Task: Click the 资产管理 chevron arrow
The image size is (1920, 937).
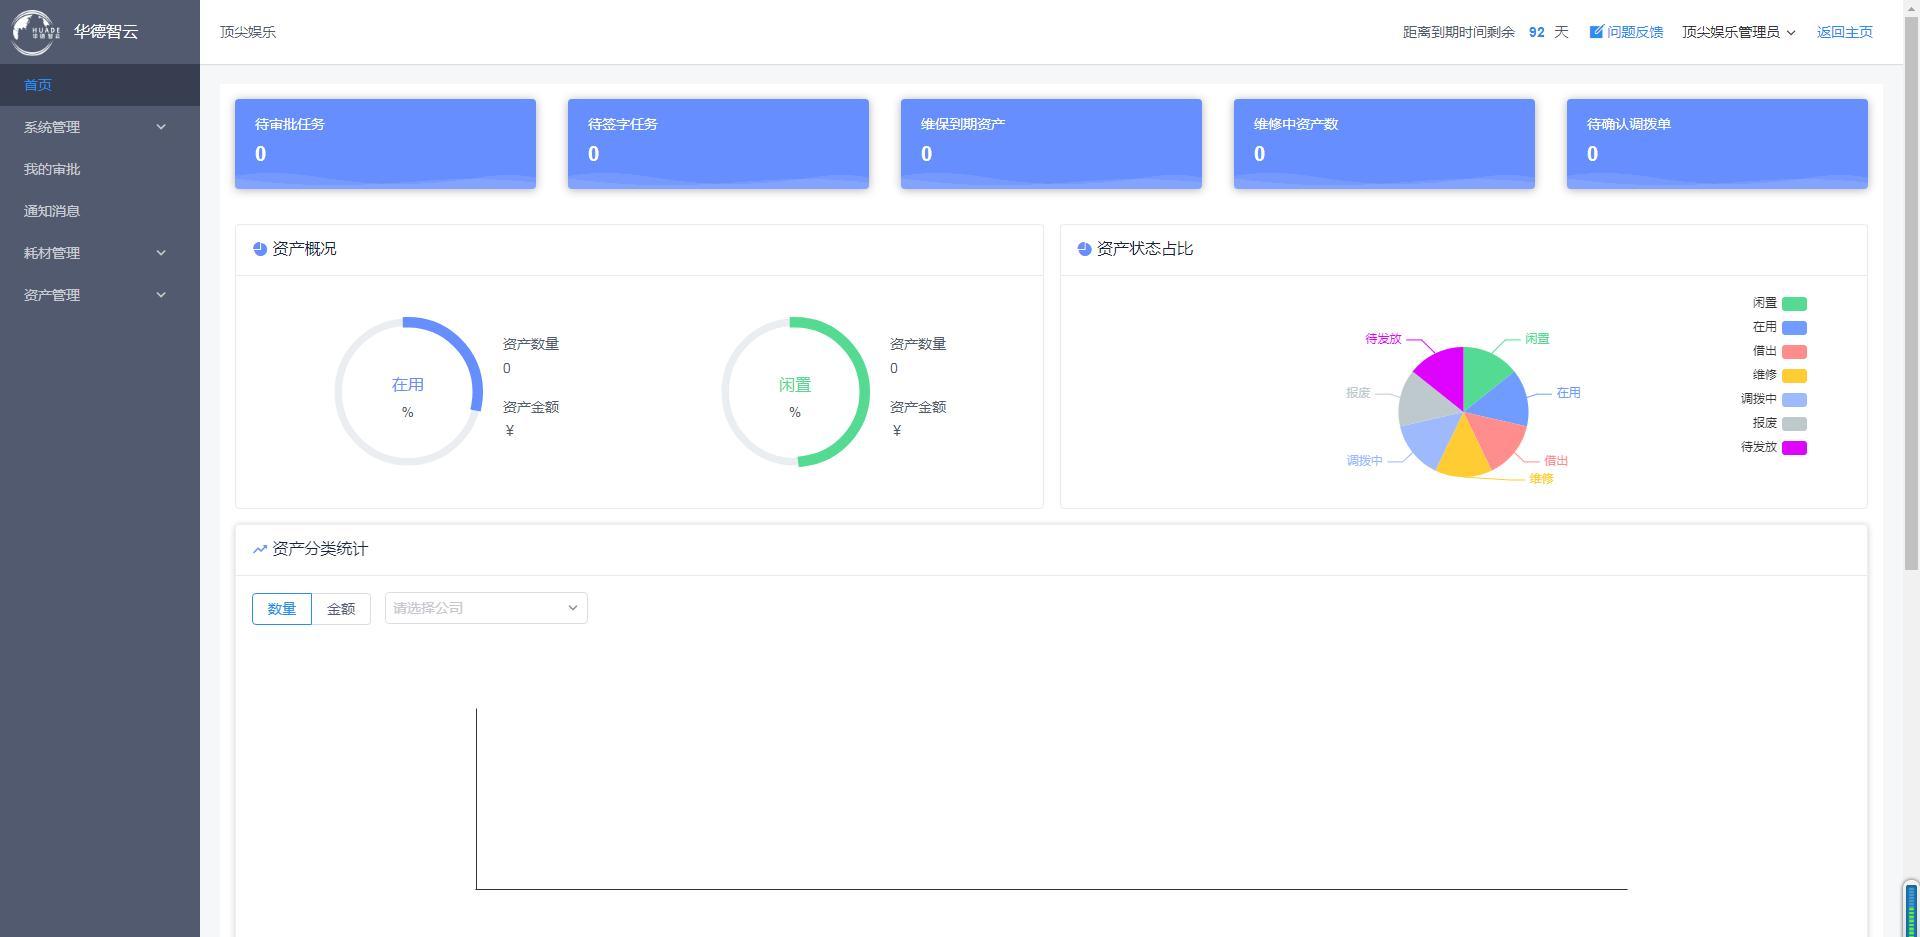Action: 161,295
